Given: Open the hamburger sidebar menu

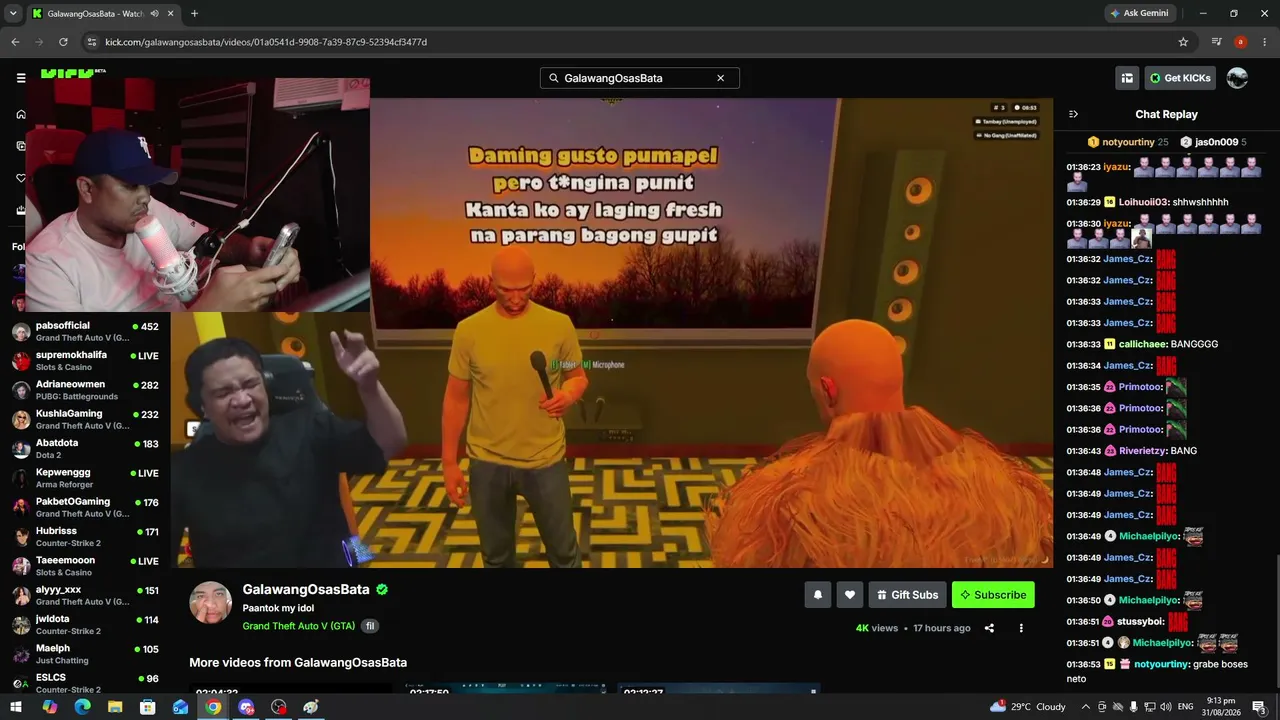Looking at the screenshot, I should point(21,78).
